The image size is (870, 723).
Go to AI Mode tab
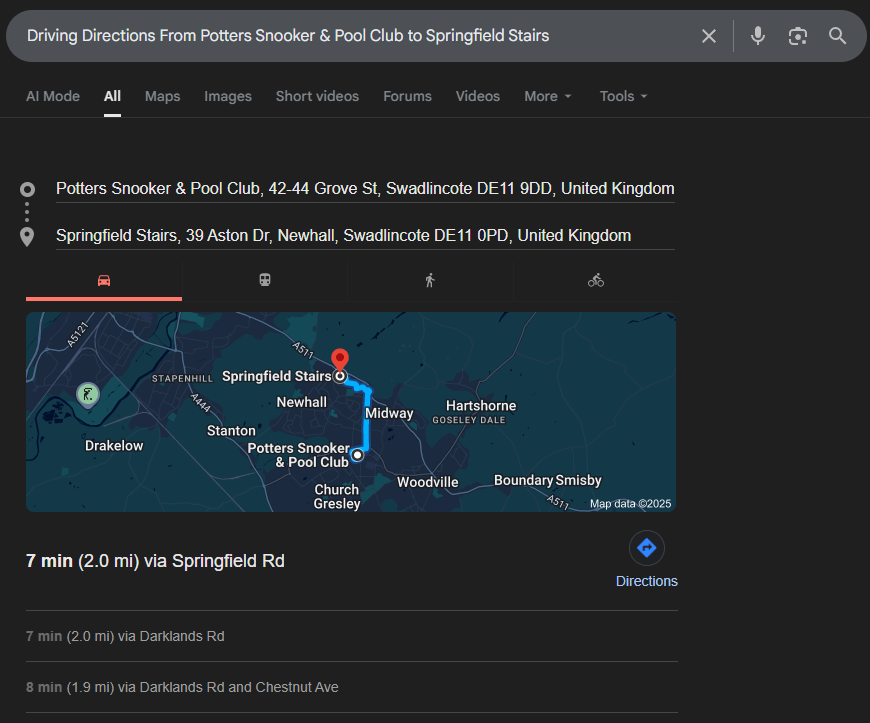(53, 96)
